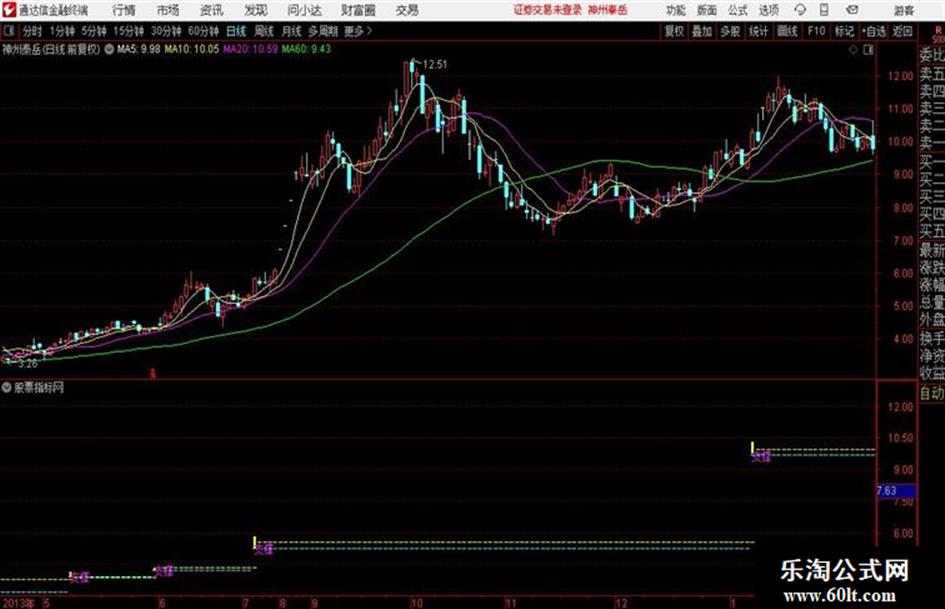Click the 12.51 peak price annotation

pyautogui.click(x=435, y=64)
